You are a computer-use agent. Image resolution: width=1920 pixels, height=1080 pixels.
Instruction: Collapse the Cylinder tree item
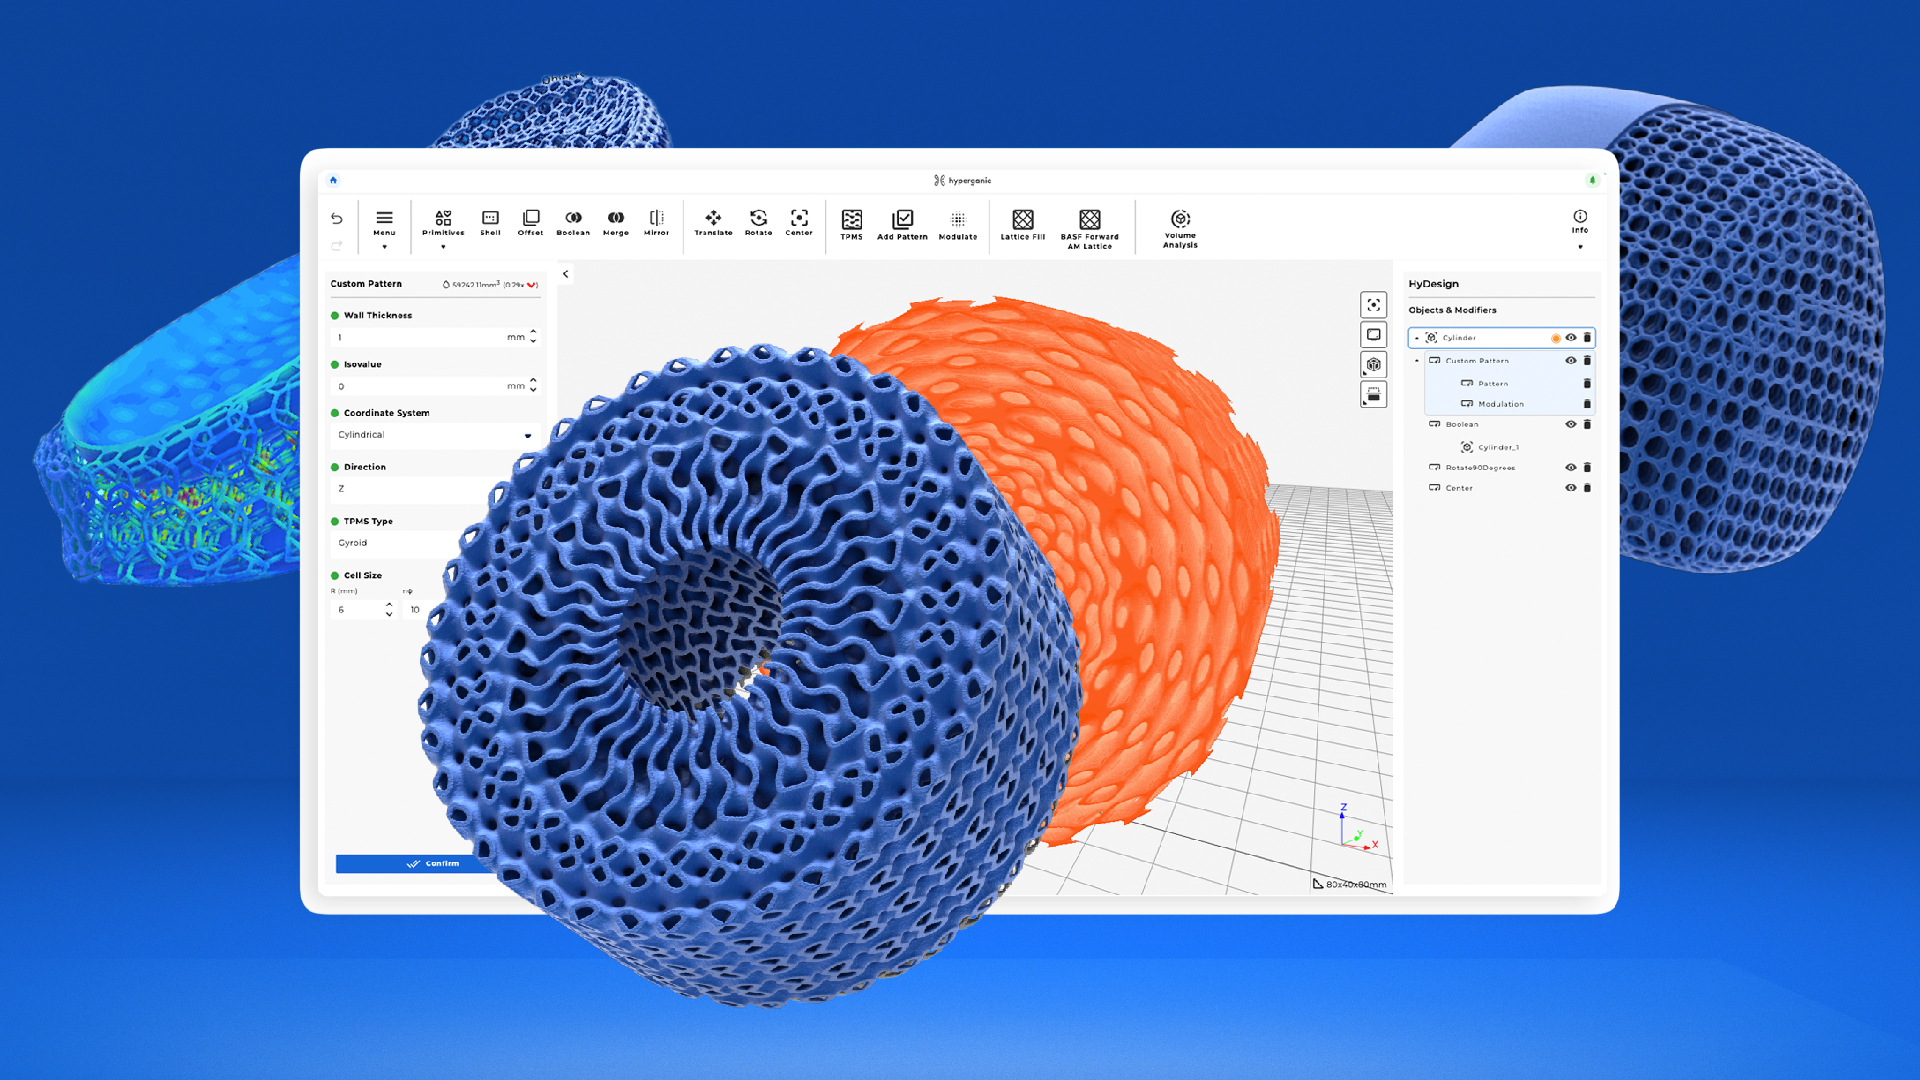coord(1416,338)
